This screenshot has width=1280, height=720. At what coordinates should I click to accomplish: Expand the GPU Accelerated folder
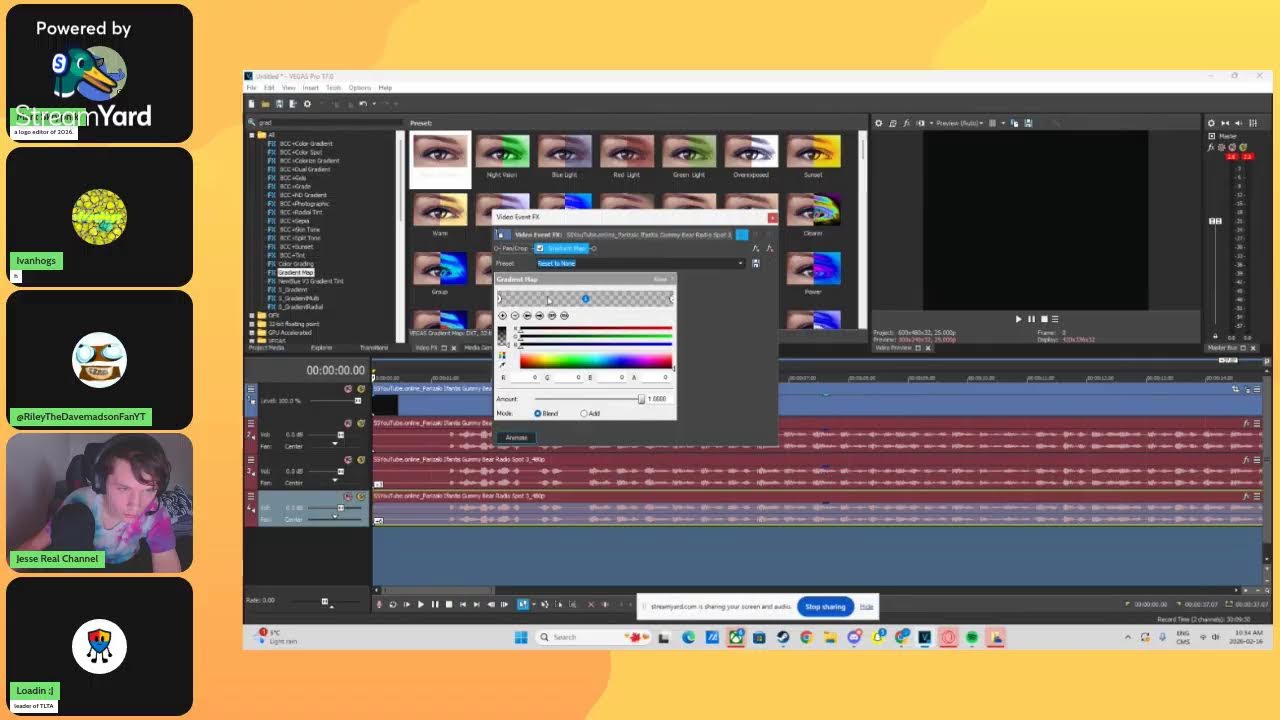[x=251, y=332]
